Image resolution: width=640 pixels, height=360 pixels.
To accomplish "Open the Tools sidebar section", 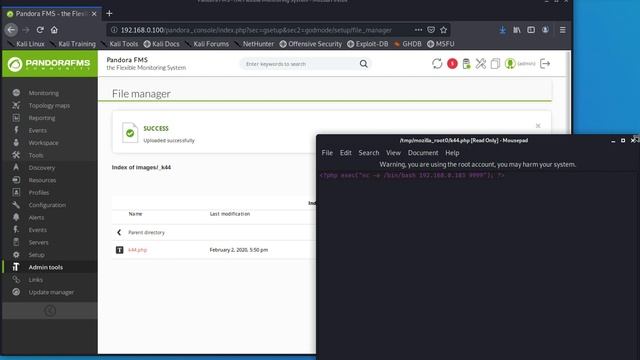I will 36,155.
